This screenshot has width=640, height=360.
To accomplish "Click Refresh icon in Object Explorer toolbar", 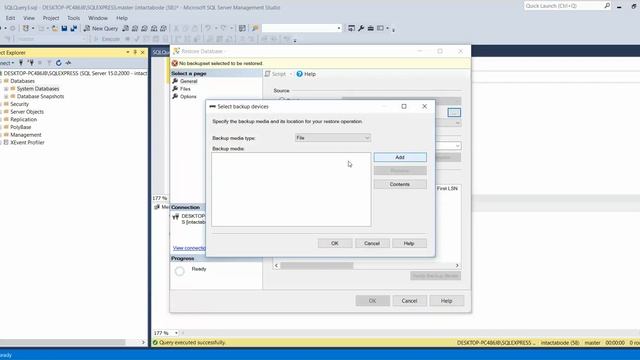I will coord(58,63).
